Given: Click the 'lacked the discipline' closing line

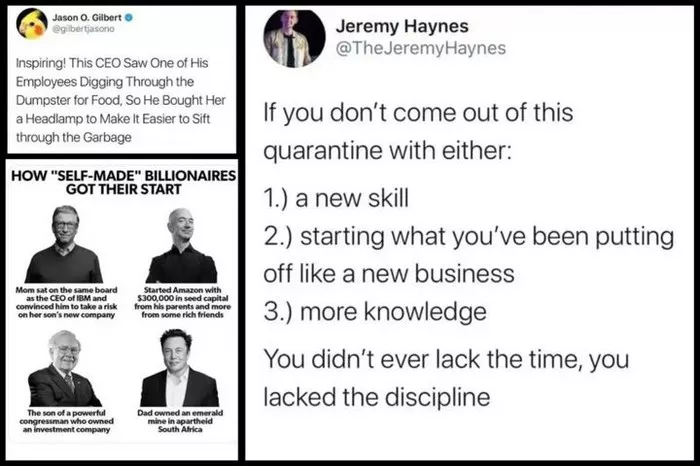Looking at the screenshot, I should coord(377,397).
